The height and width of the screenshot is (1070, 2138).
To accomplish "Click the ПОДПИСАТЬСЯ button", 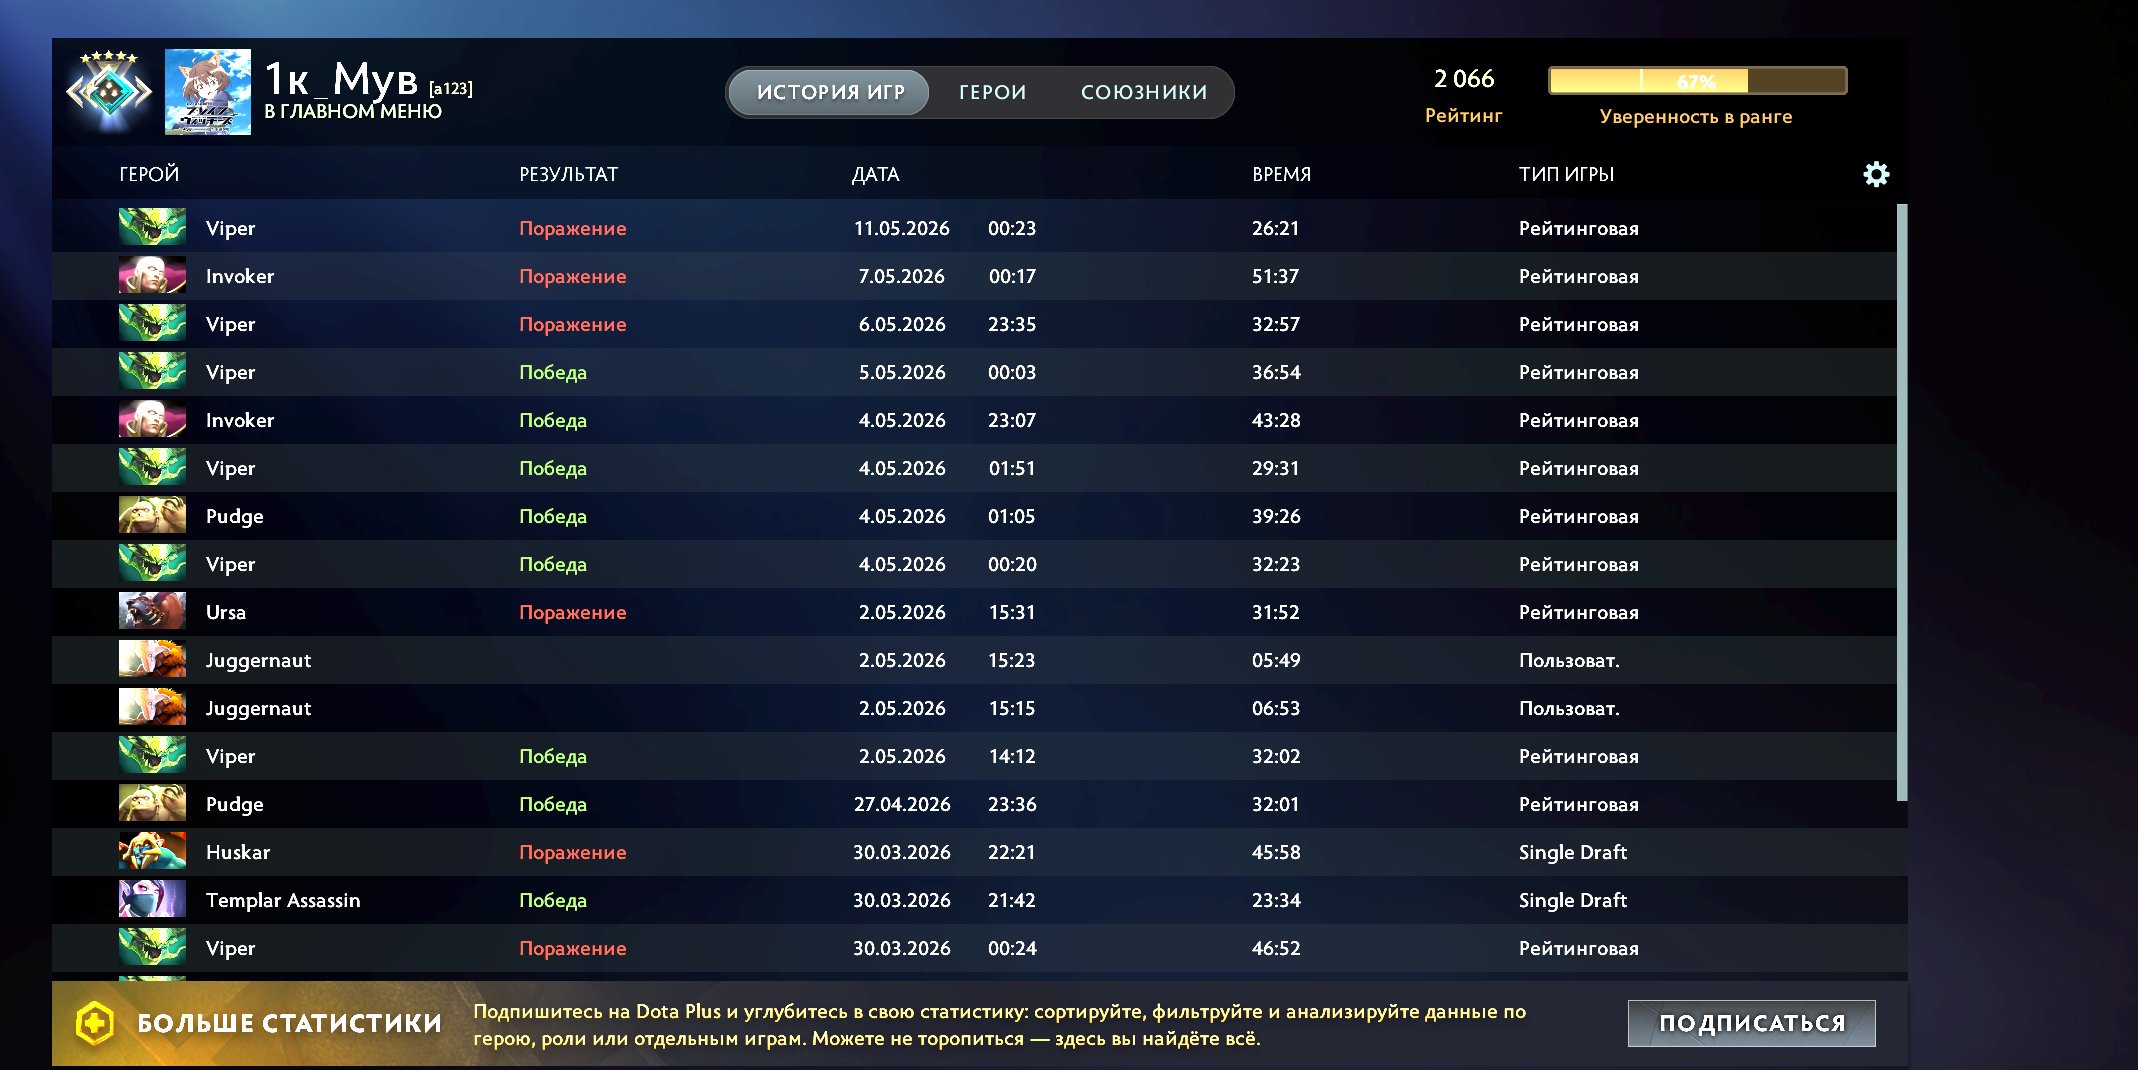I will point(1751,1023).
